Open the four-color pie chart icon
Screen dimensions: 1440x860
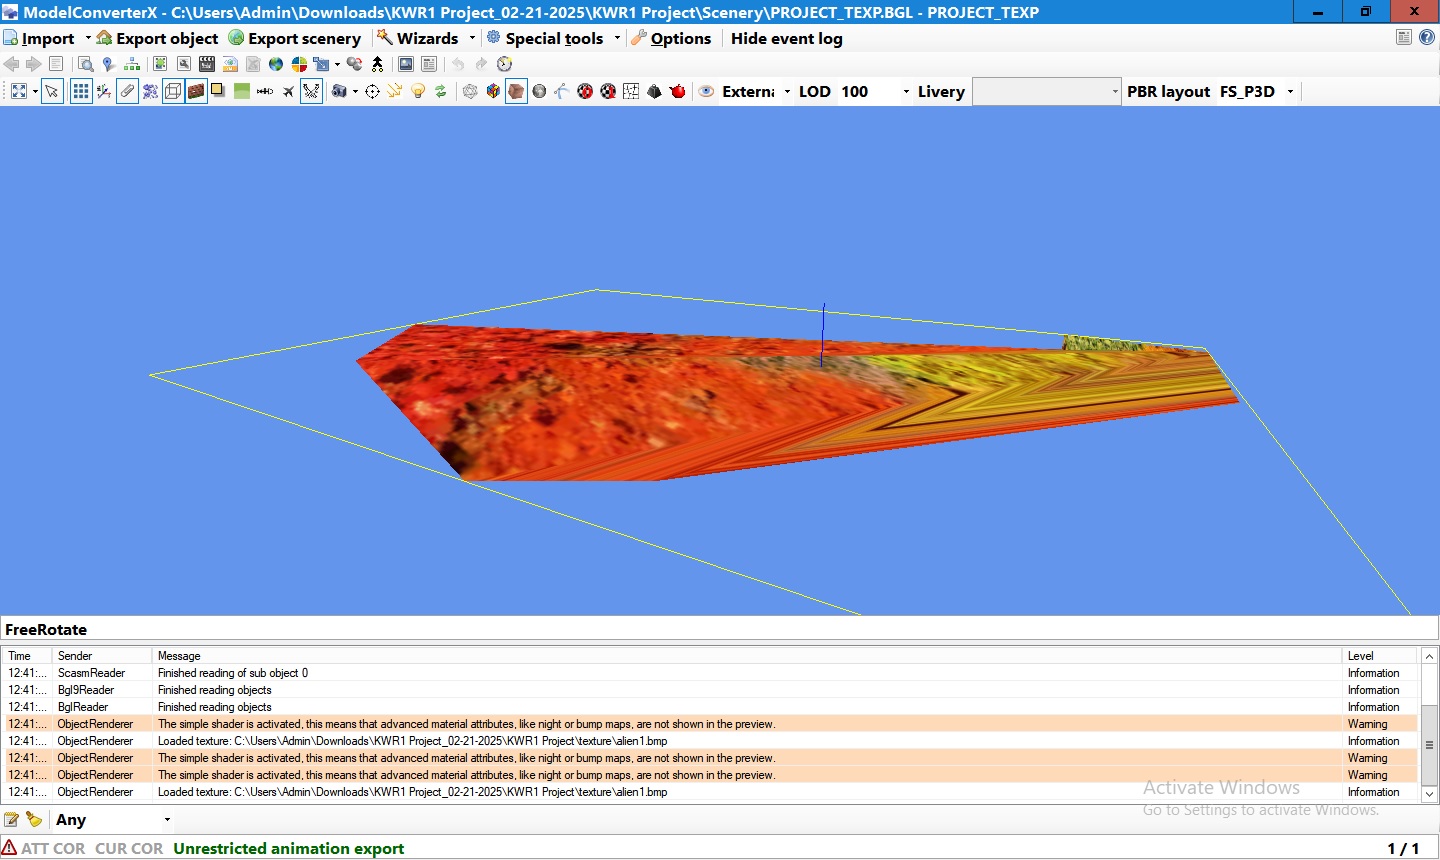299,64
